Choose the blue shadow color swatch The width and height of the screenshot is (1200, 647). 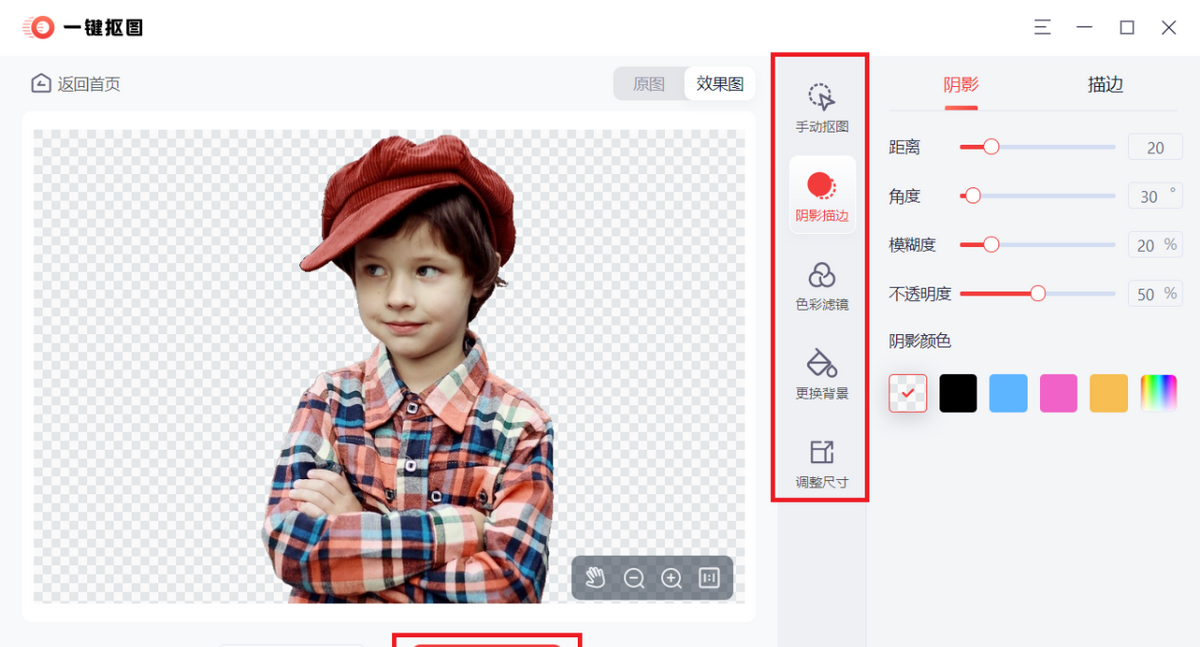pyautogui.click(x=1008, y=393)
